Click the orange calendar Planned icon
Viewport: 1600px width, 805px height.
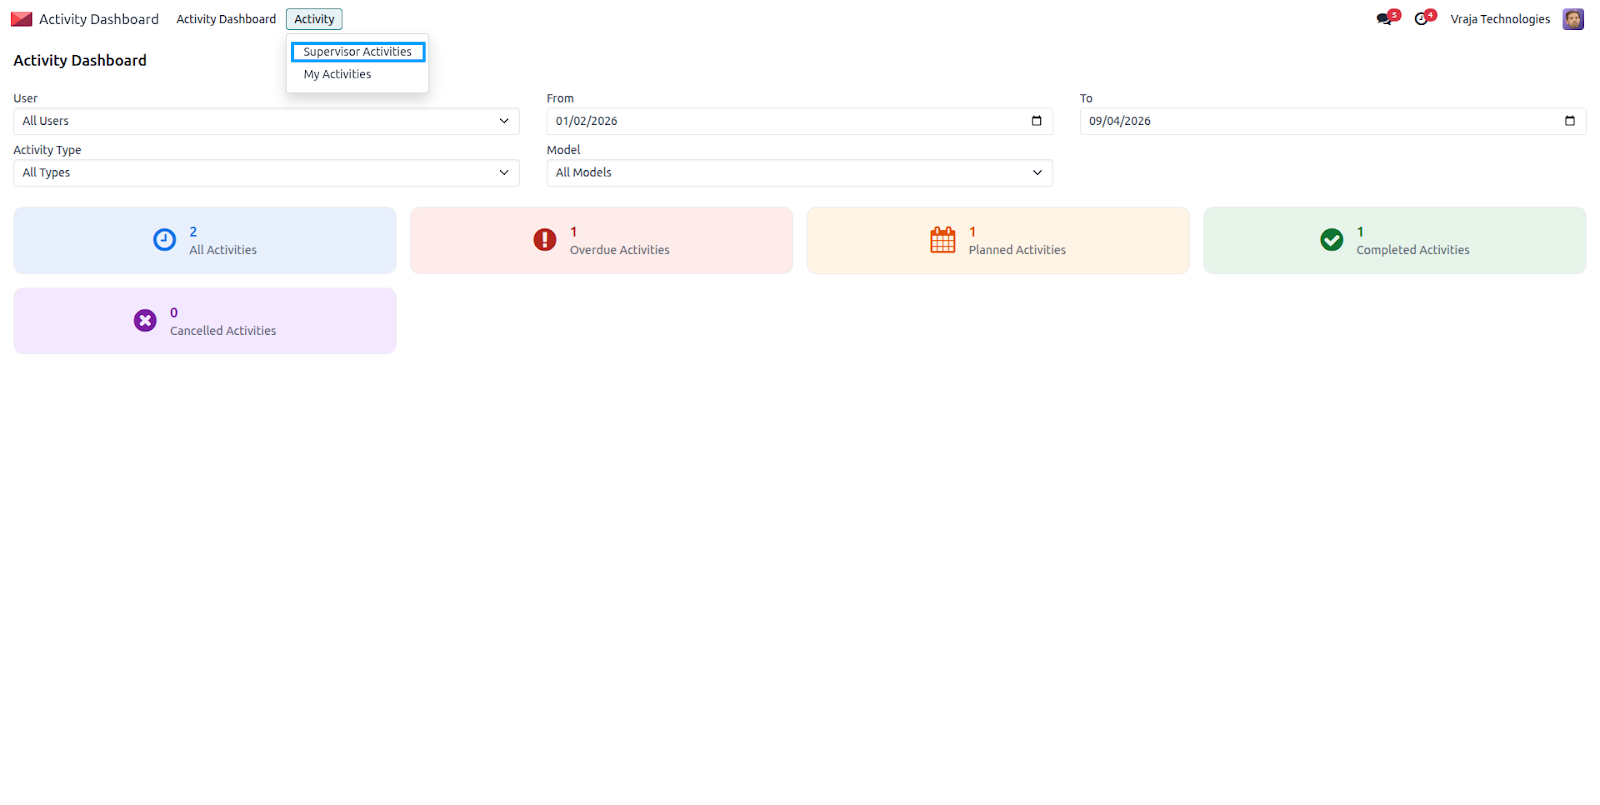[943, 240]
